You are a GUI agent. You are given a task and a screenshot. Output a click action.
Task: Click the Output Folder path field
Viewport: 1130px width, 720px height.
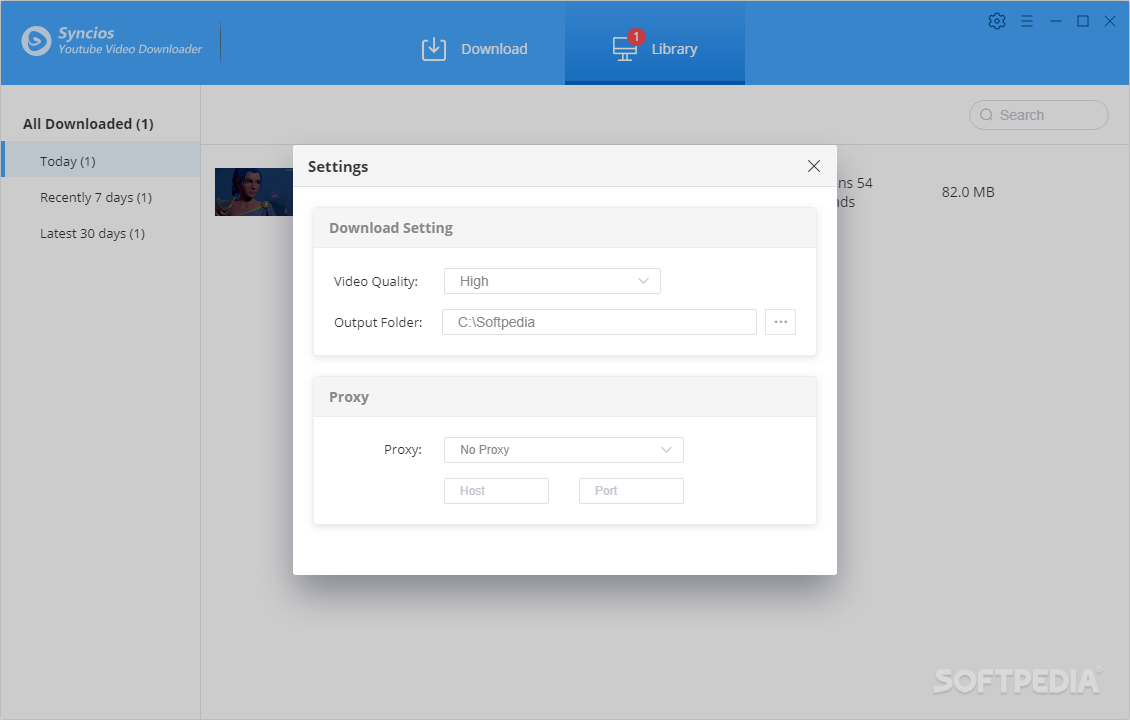(x=599, y=322)
